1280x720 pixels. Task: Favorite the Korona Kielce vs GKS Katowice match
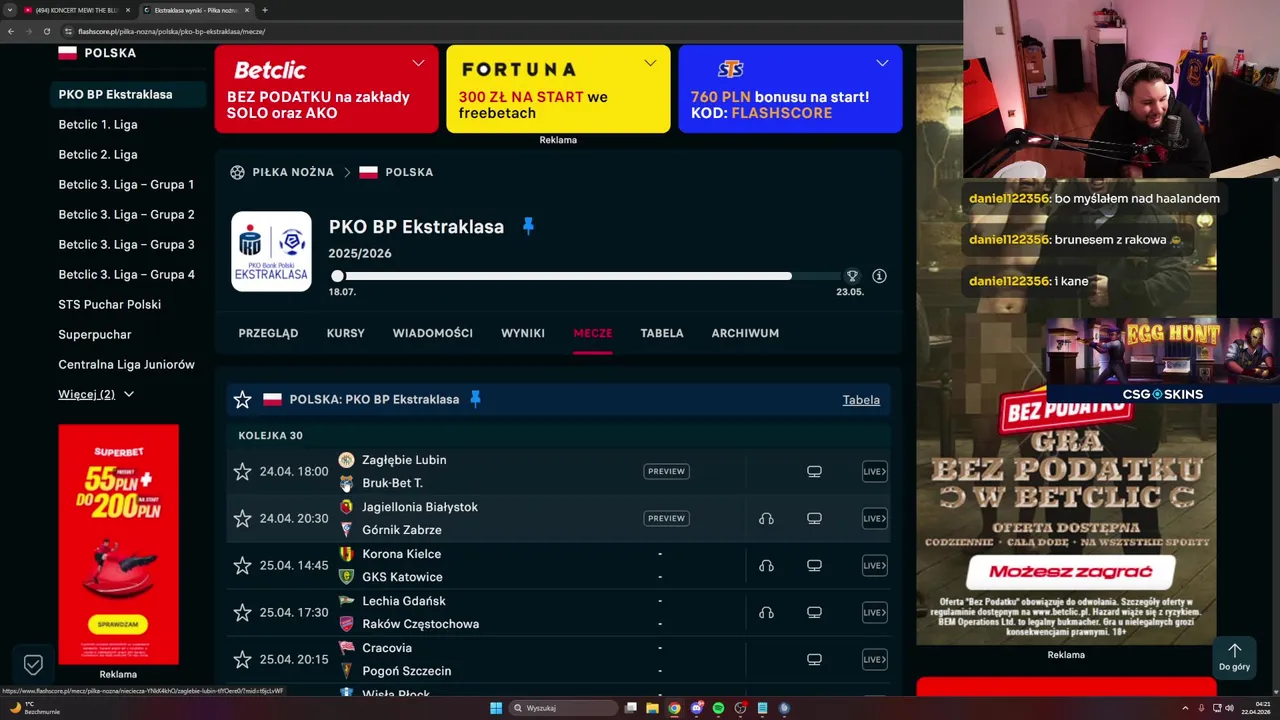tap(242, 565)
